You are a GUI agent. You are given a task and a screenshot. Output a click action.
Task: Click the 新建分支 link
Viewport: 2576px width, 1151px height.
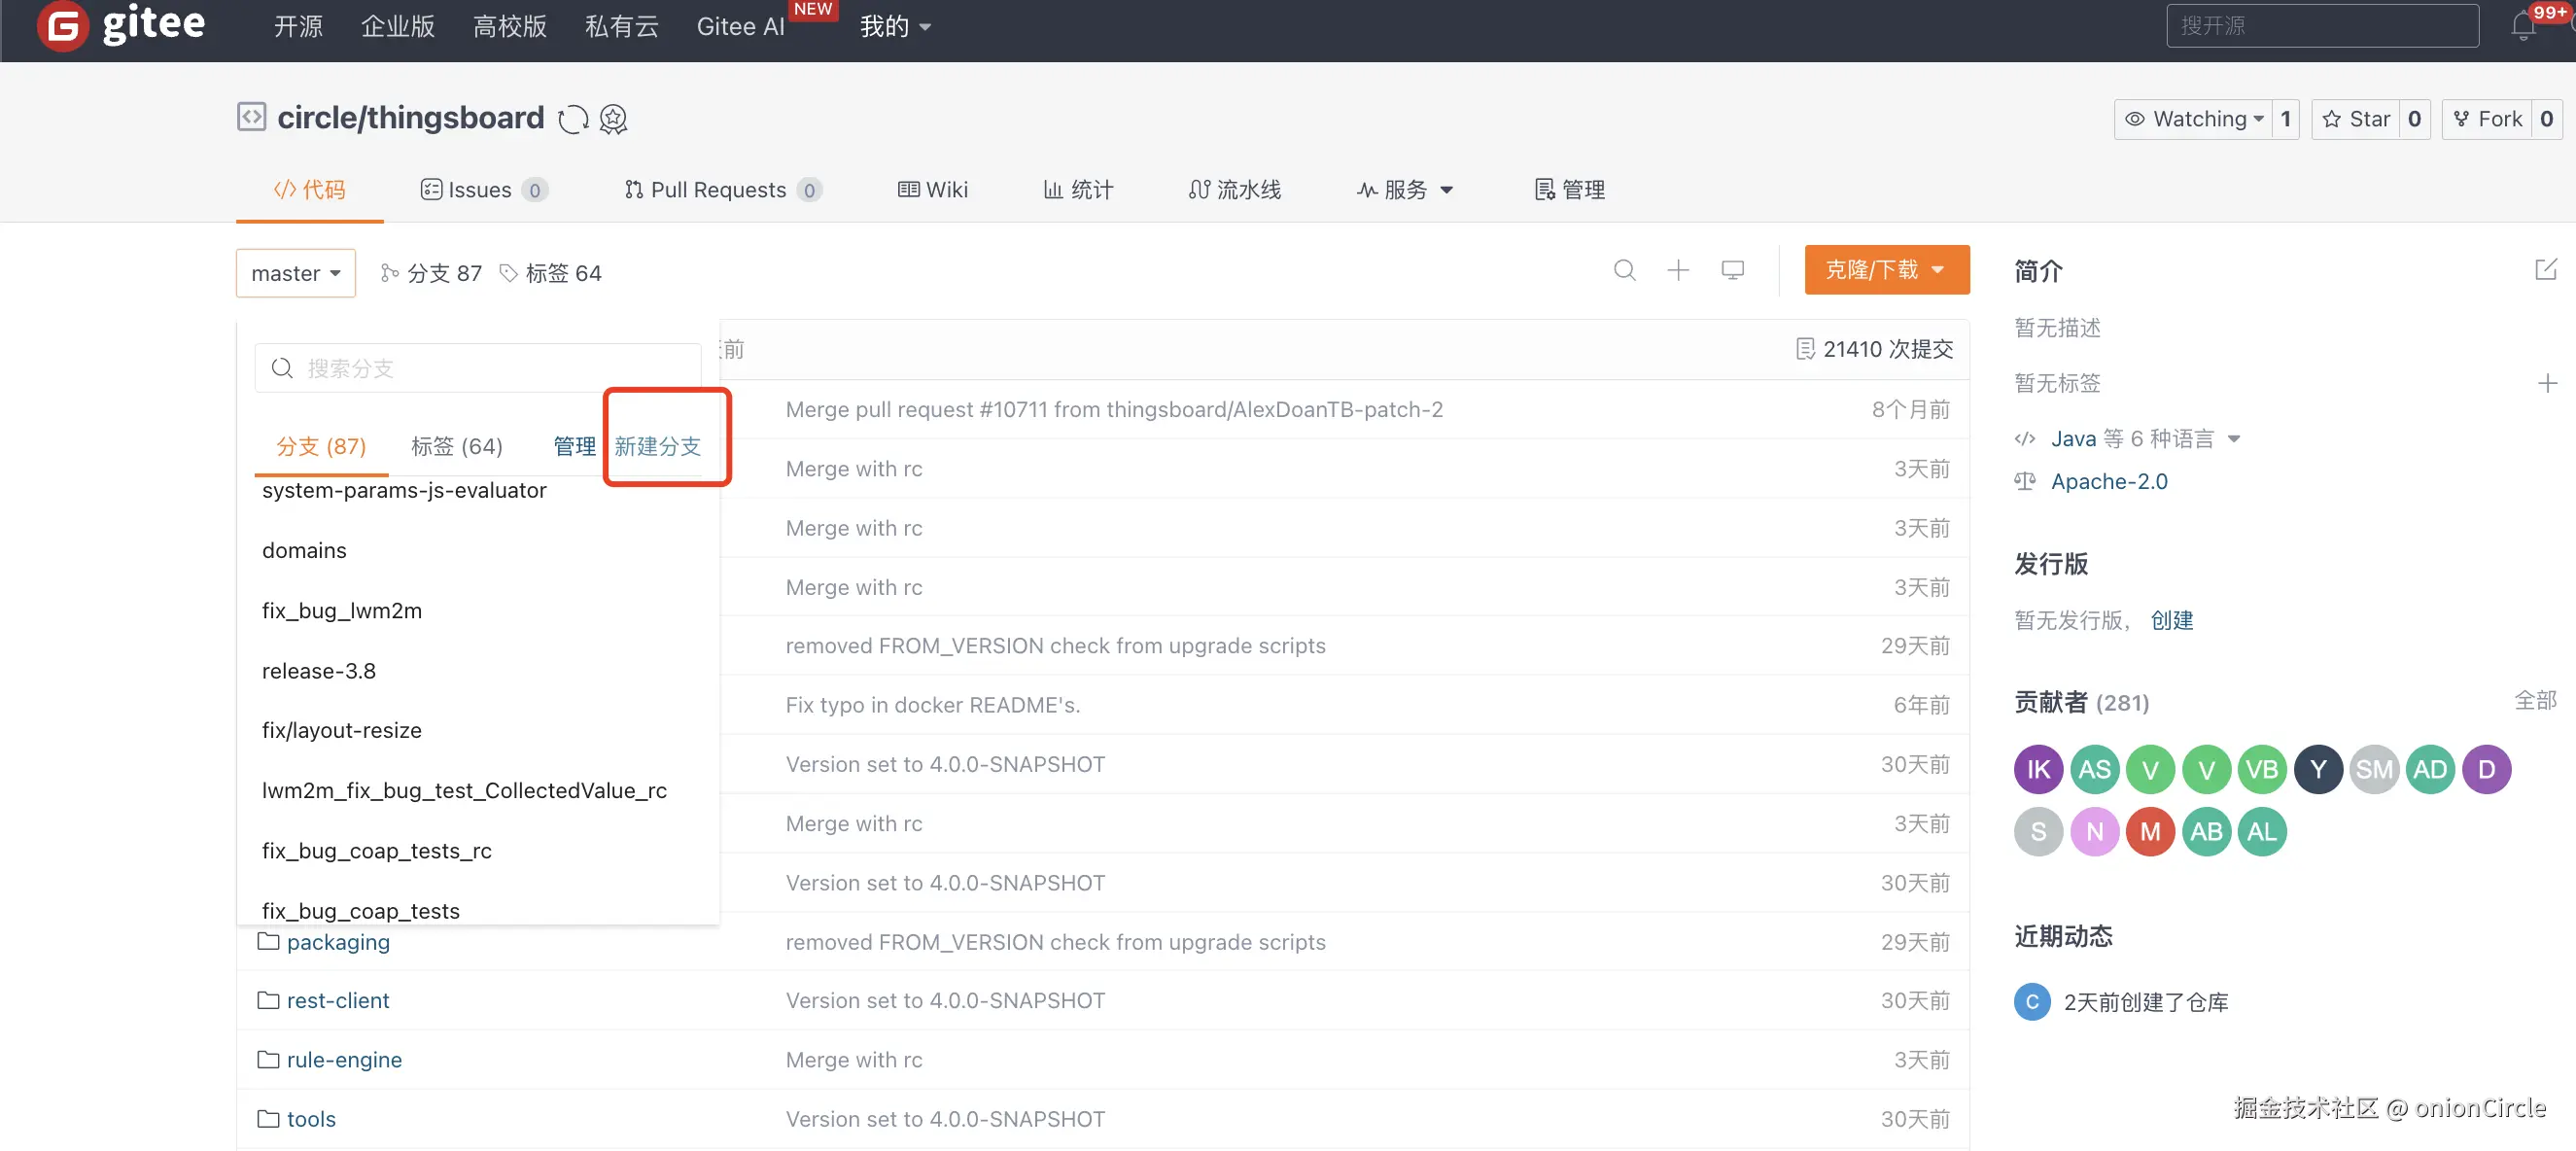pyautogui.click(x=657, y=446)
